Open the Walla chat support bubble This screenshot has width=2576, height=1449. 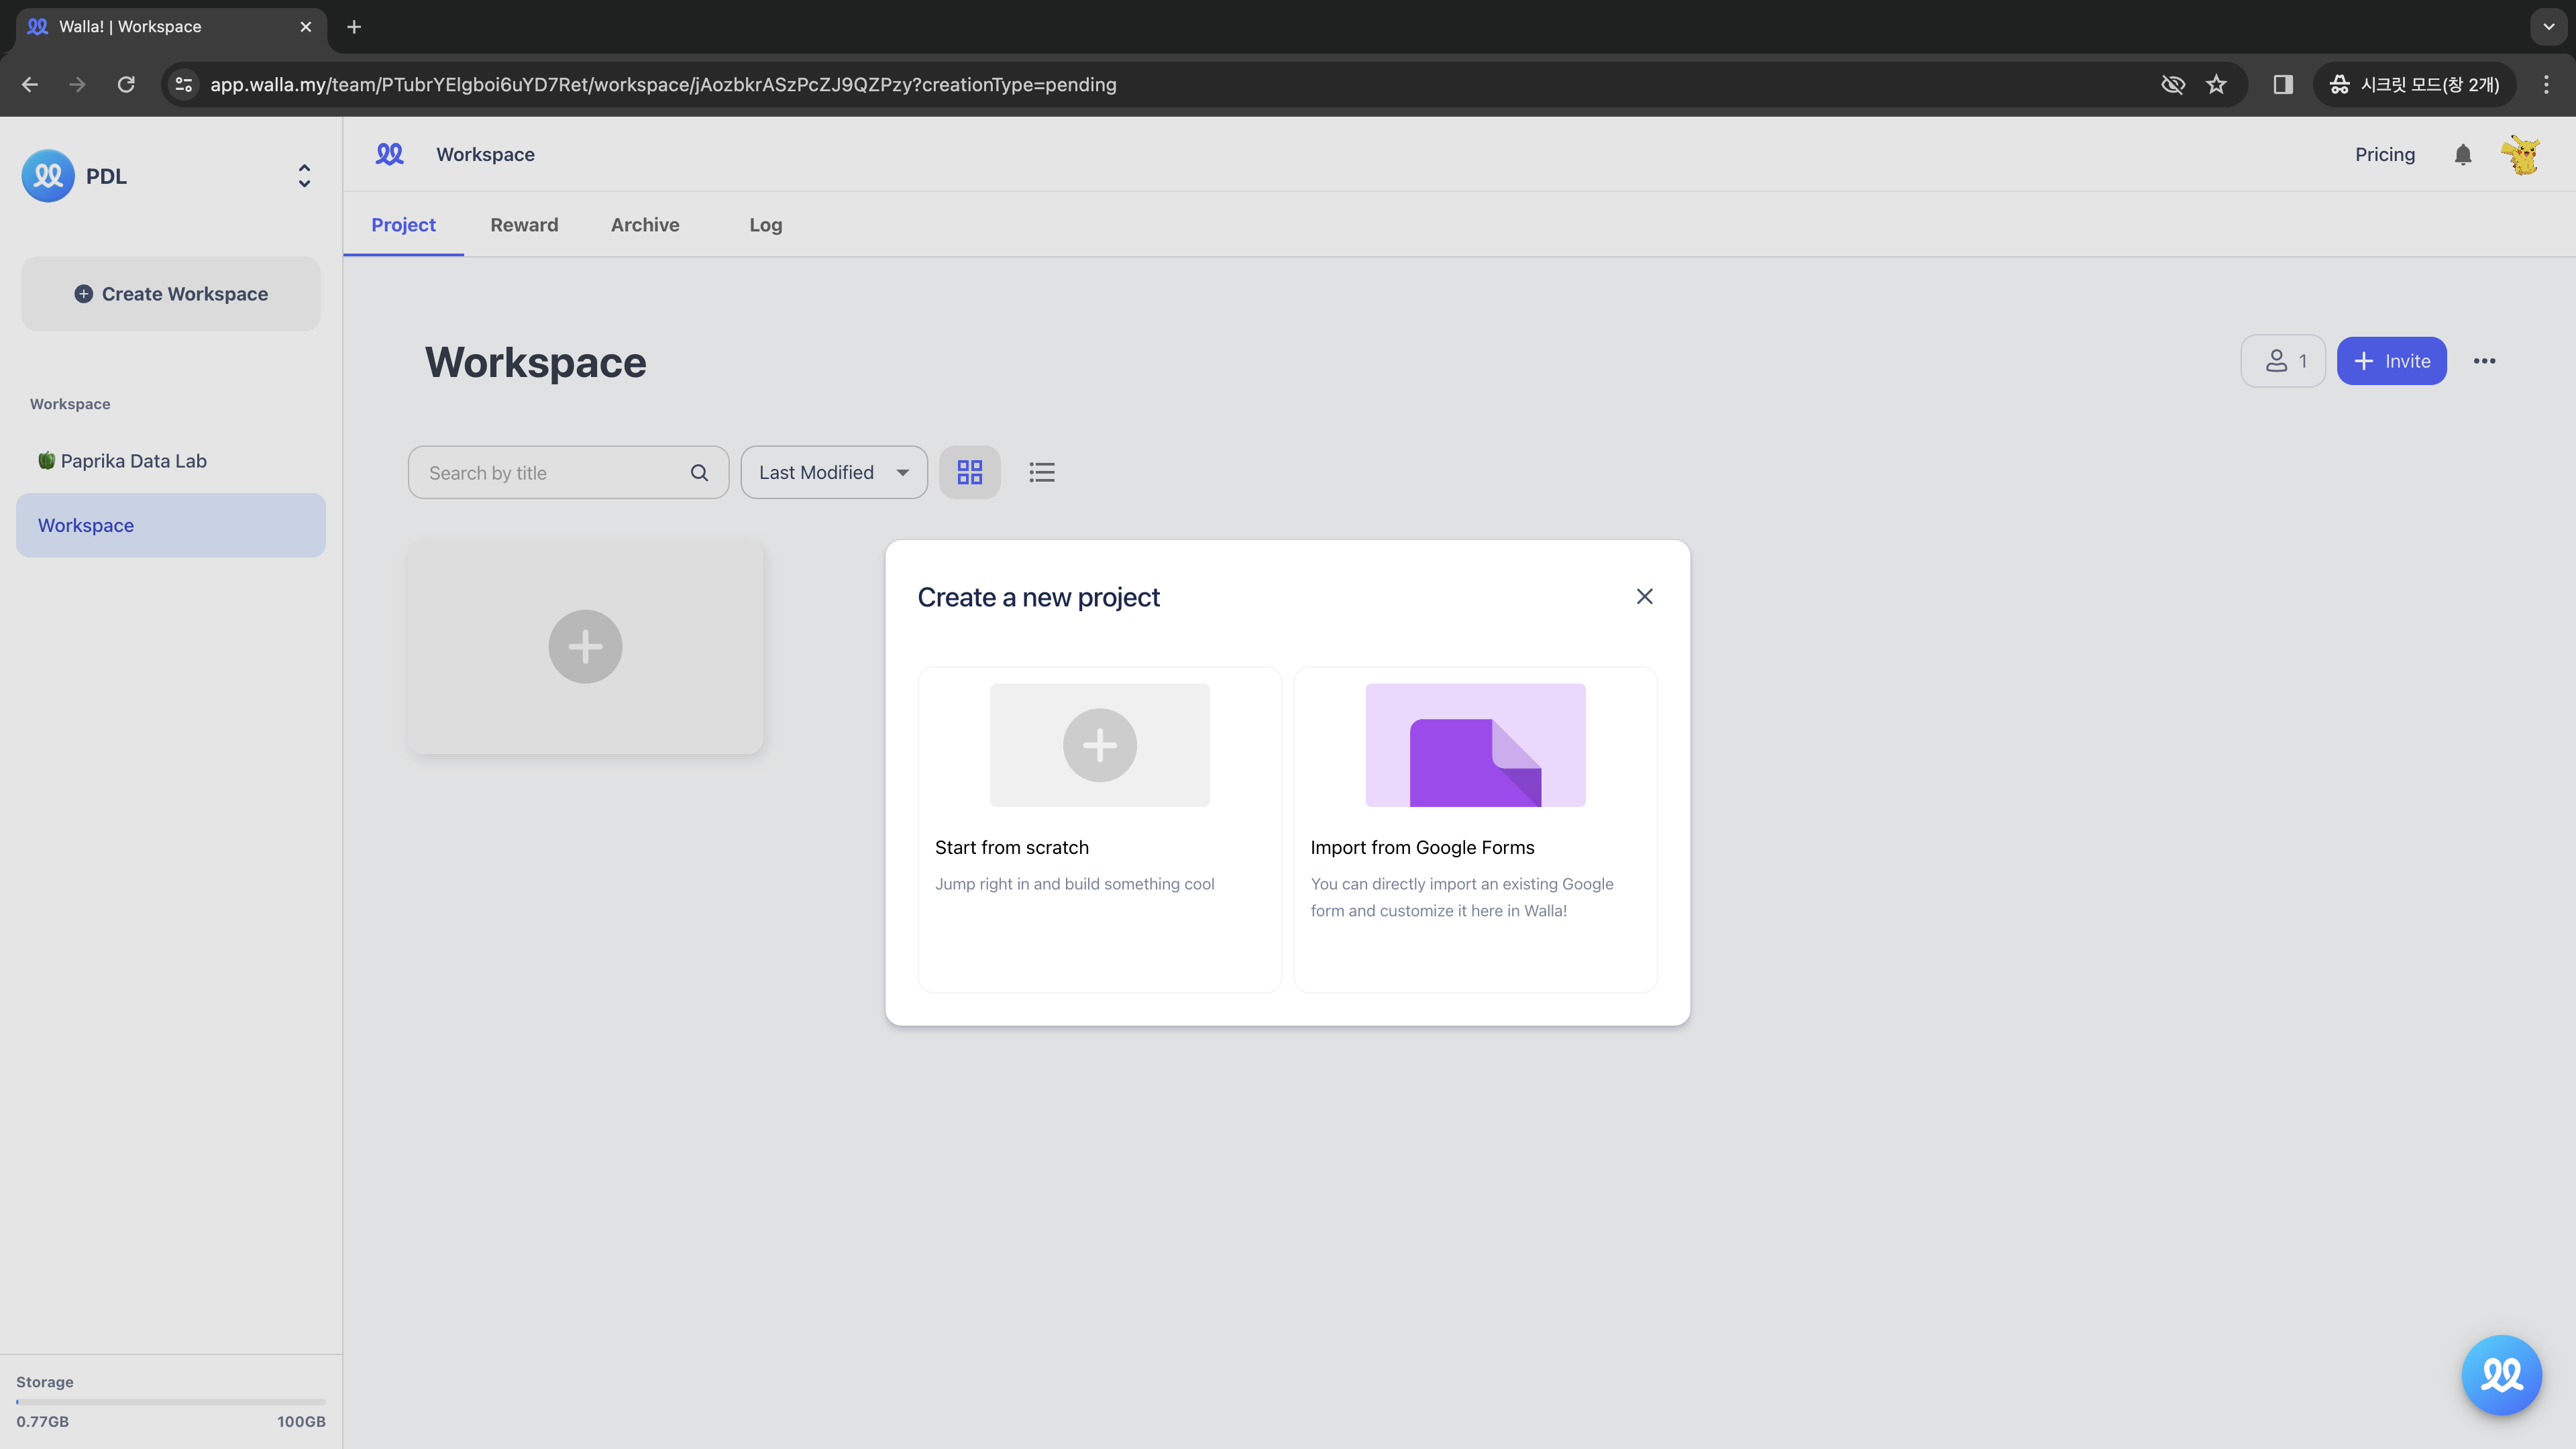pos(2501,1375)
